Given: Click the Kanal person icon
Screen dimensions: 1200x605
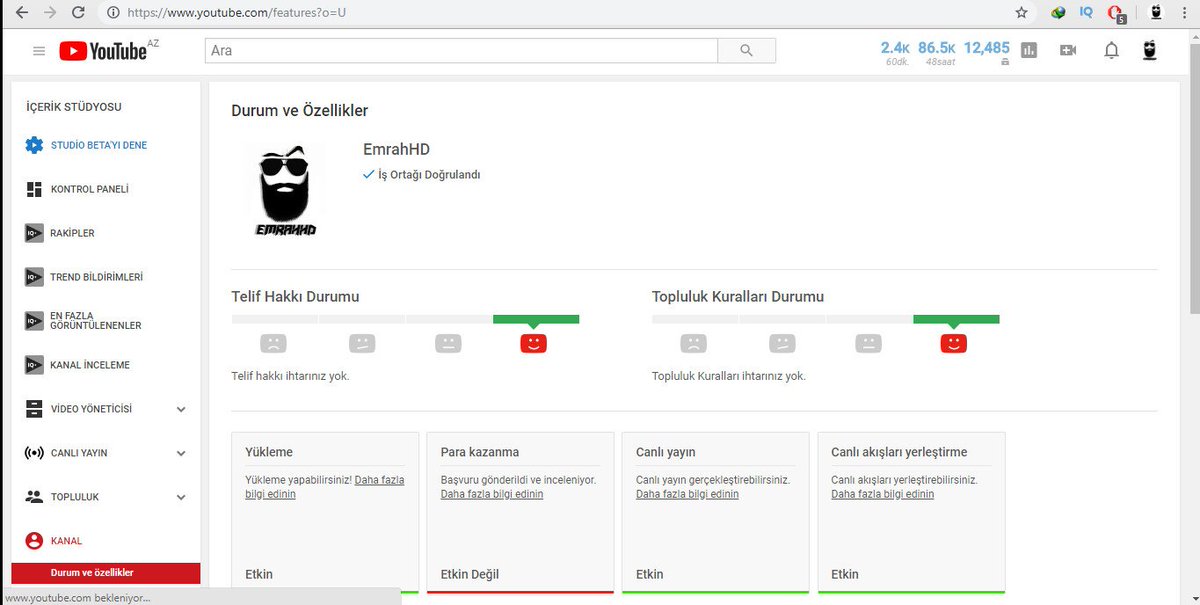Looking at the screenshot, I should [x=34, y=541].
